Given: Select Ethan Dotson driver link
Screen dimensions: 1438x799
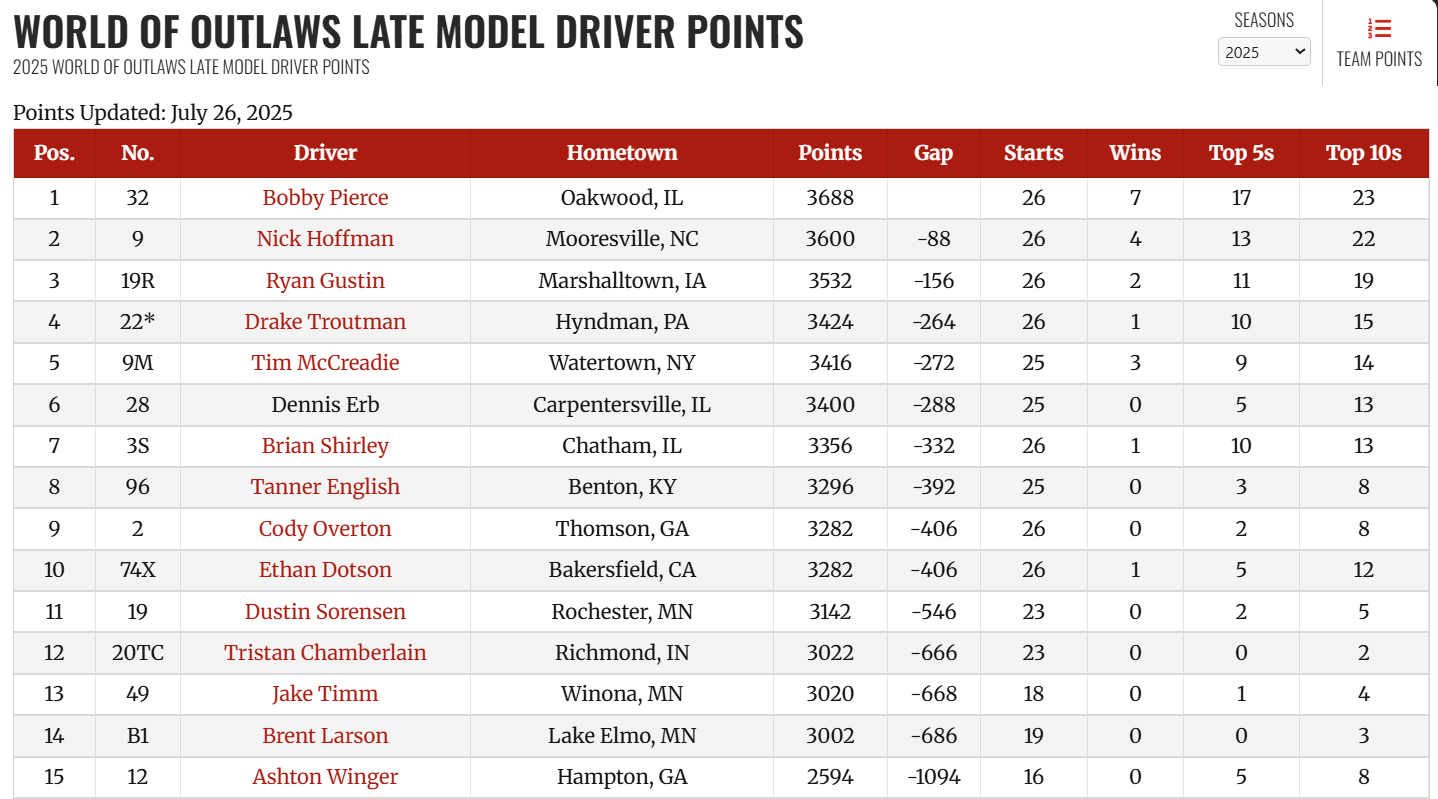Looking at the screenshot, I should [325, 570].
